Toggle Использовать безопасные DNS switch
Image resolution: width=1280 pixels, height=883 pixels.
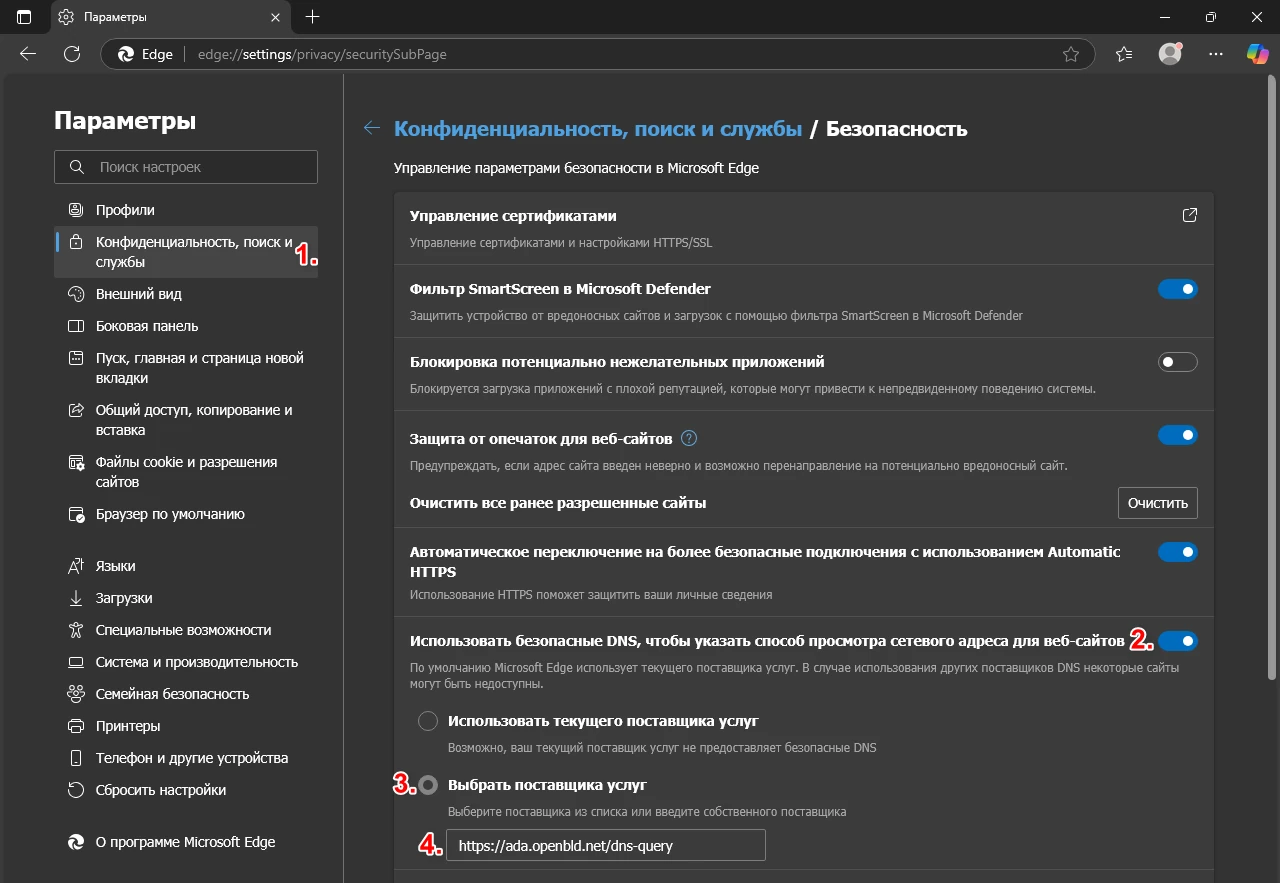coord(1178,640)
